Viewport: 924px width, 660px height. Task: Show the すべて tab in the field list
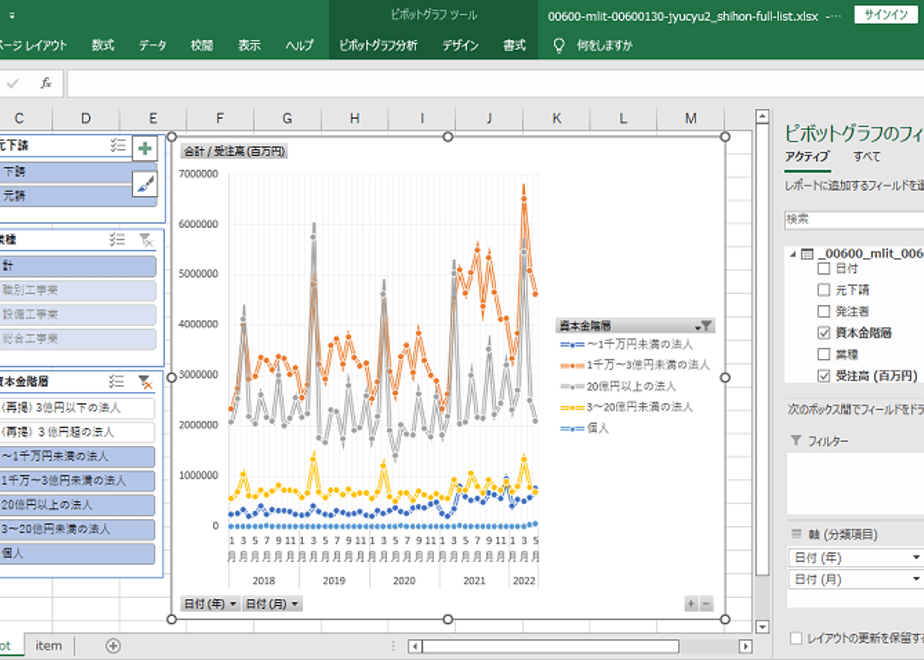coord(867,156)
